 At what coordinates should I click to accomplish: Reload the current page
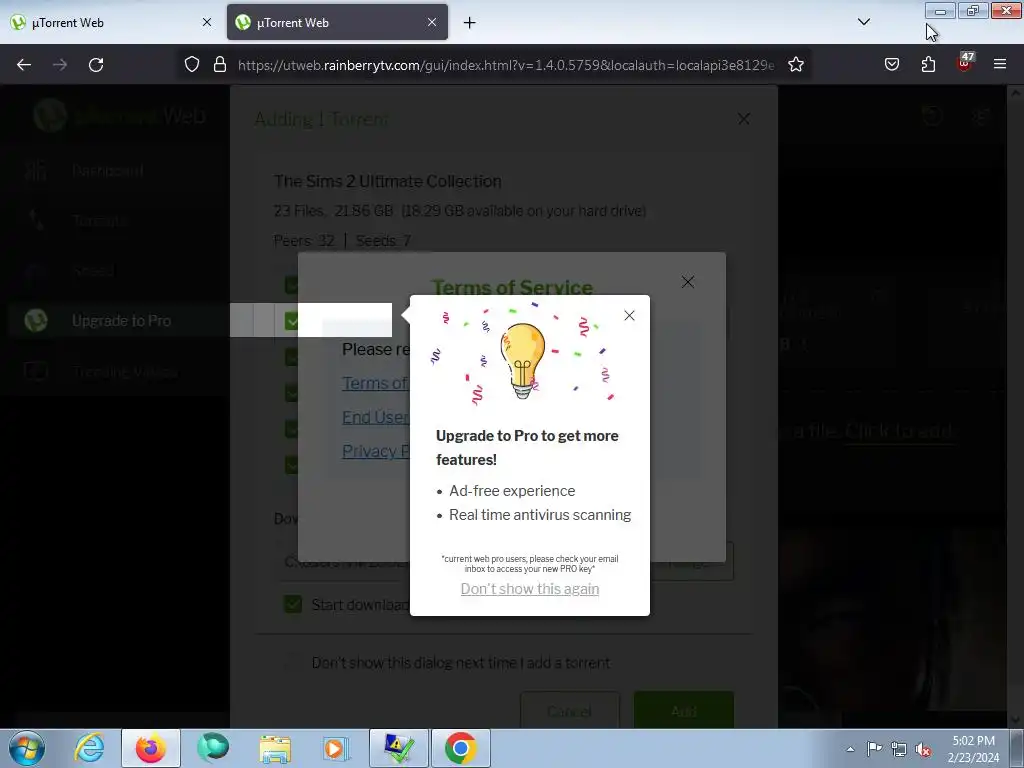[x=96, y=65]
